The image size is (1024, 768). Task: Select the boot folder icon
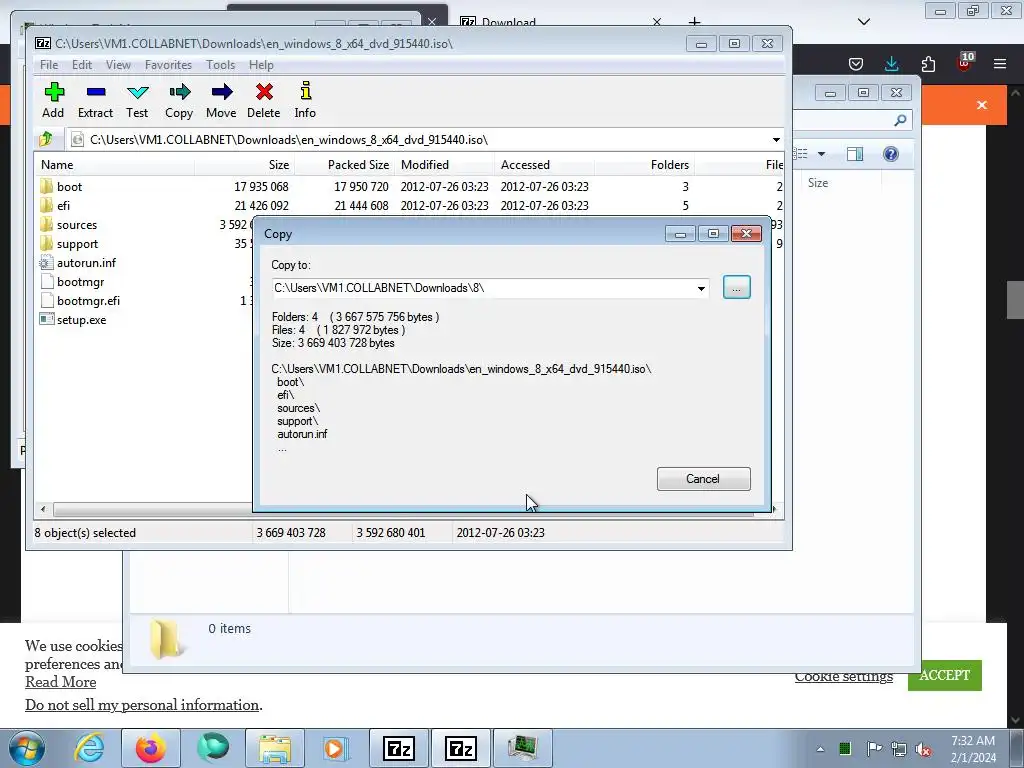coord(46,186)
